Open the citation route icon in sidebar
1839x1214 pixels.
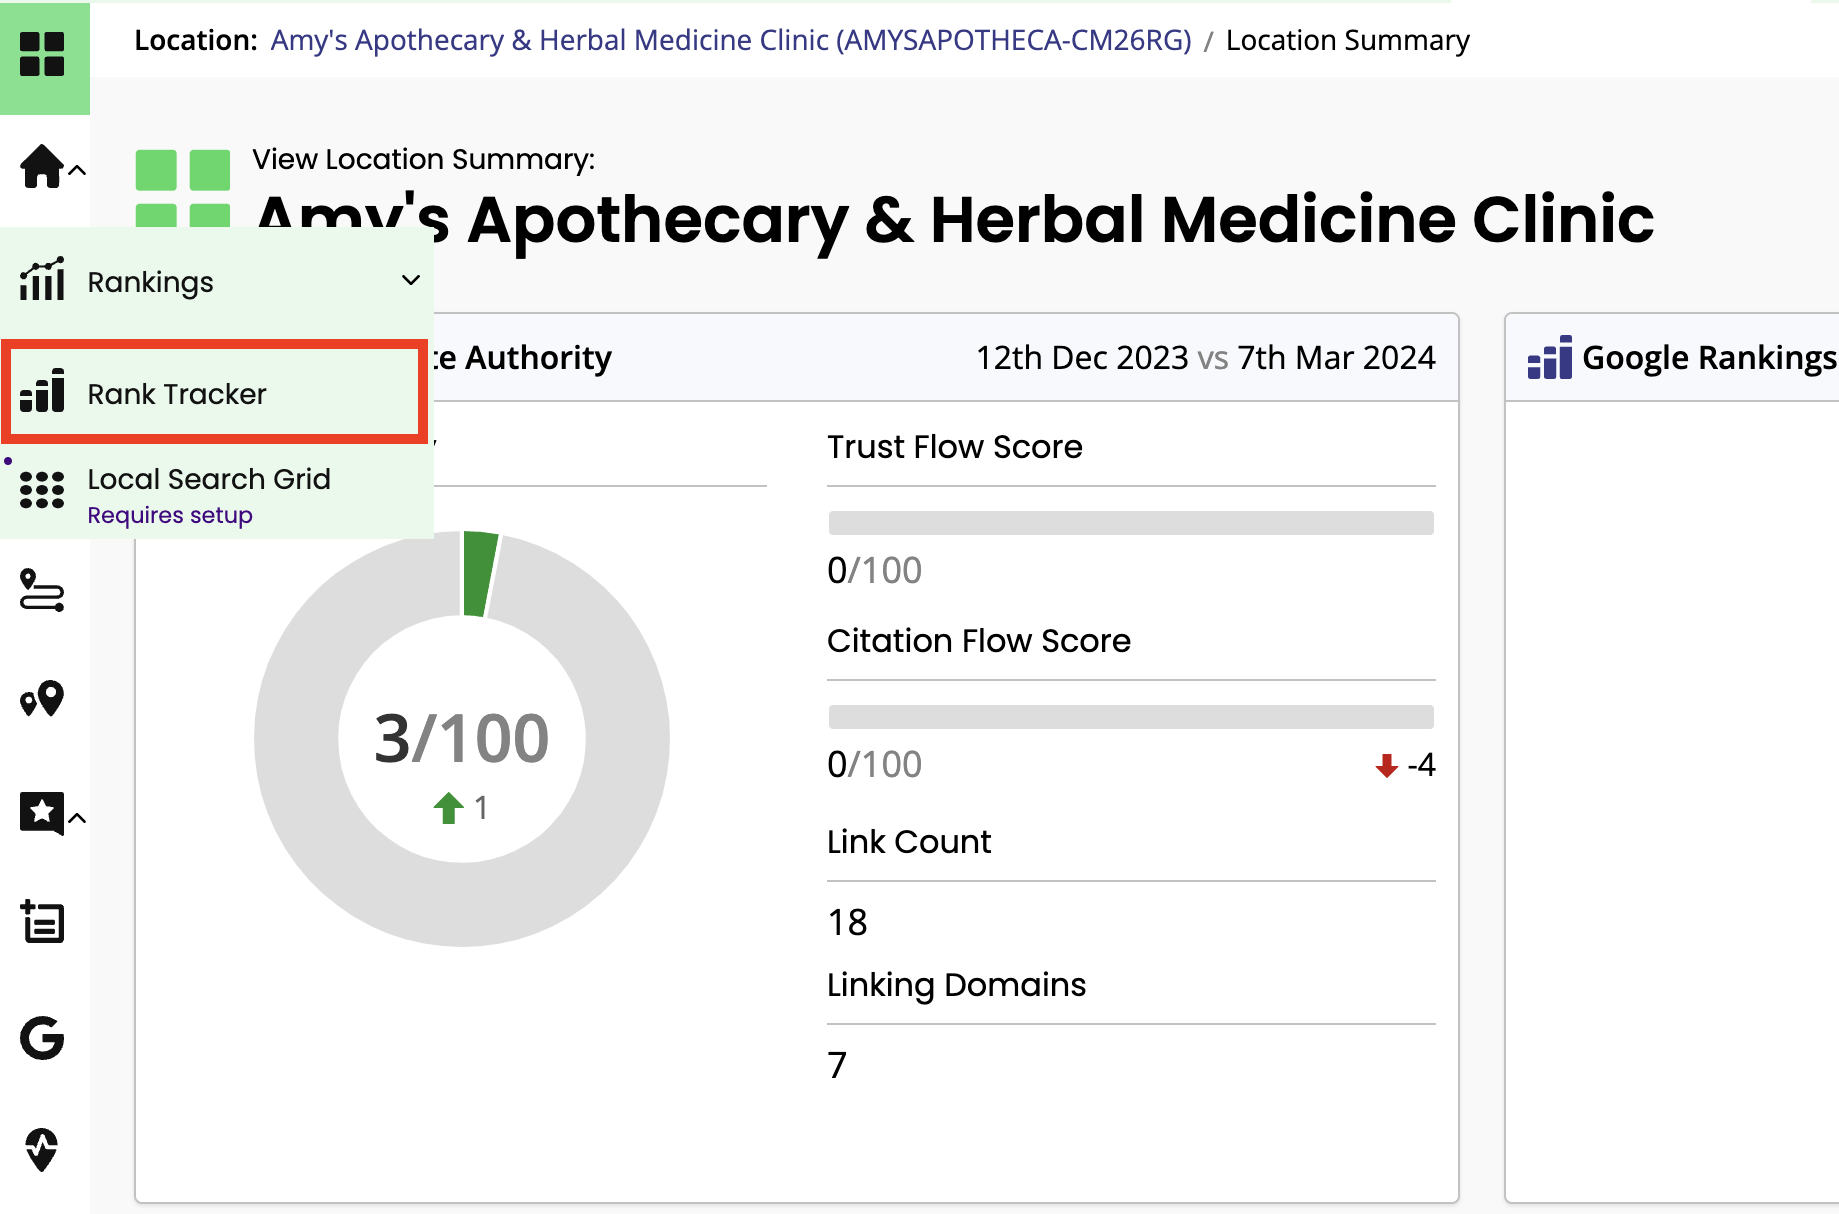point(42,590)
